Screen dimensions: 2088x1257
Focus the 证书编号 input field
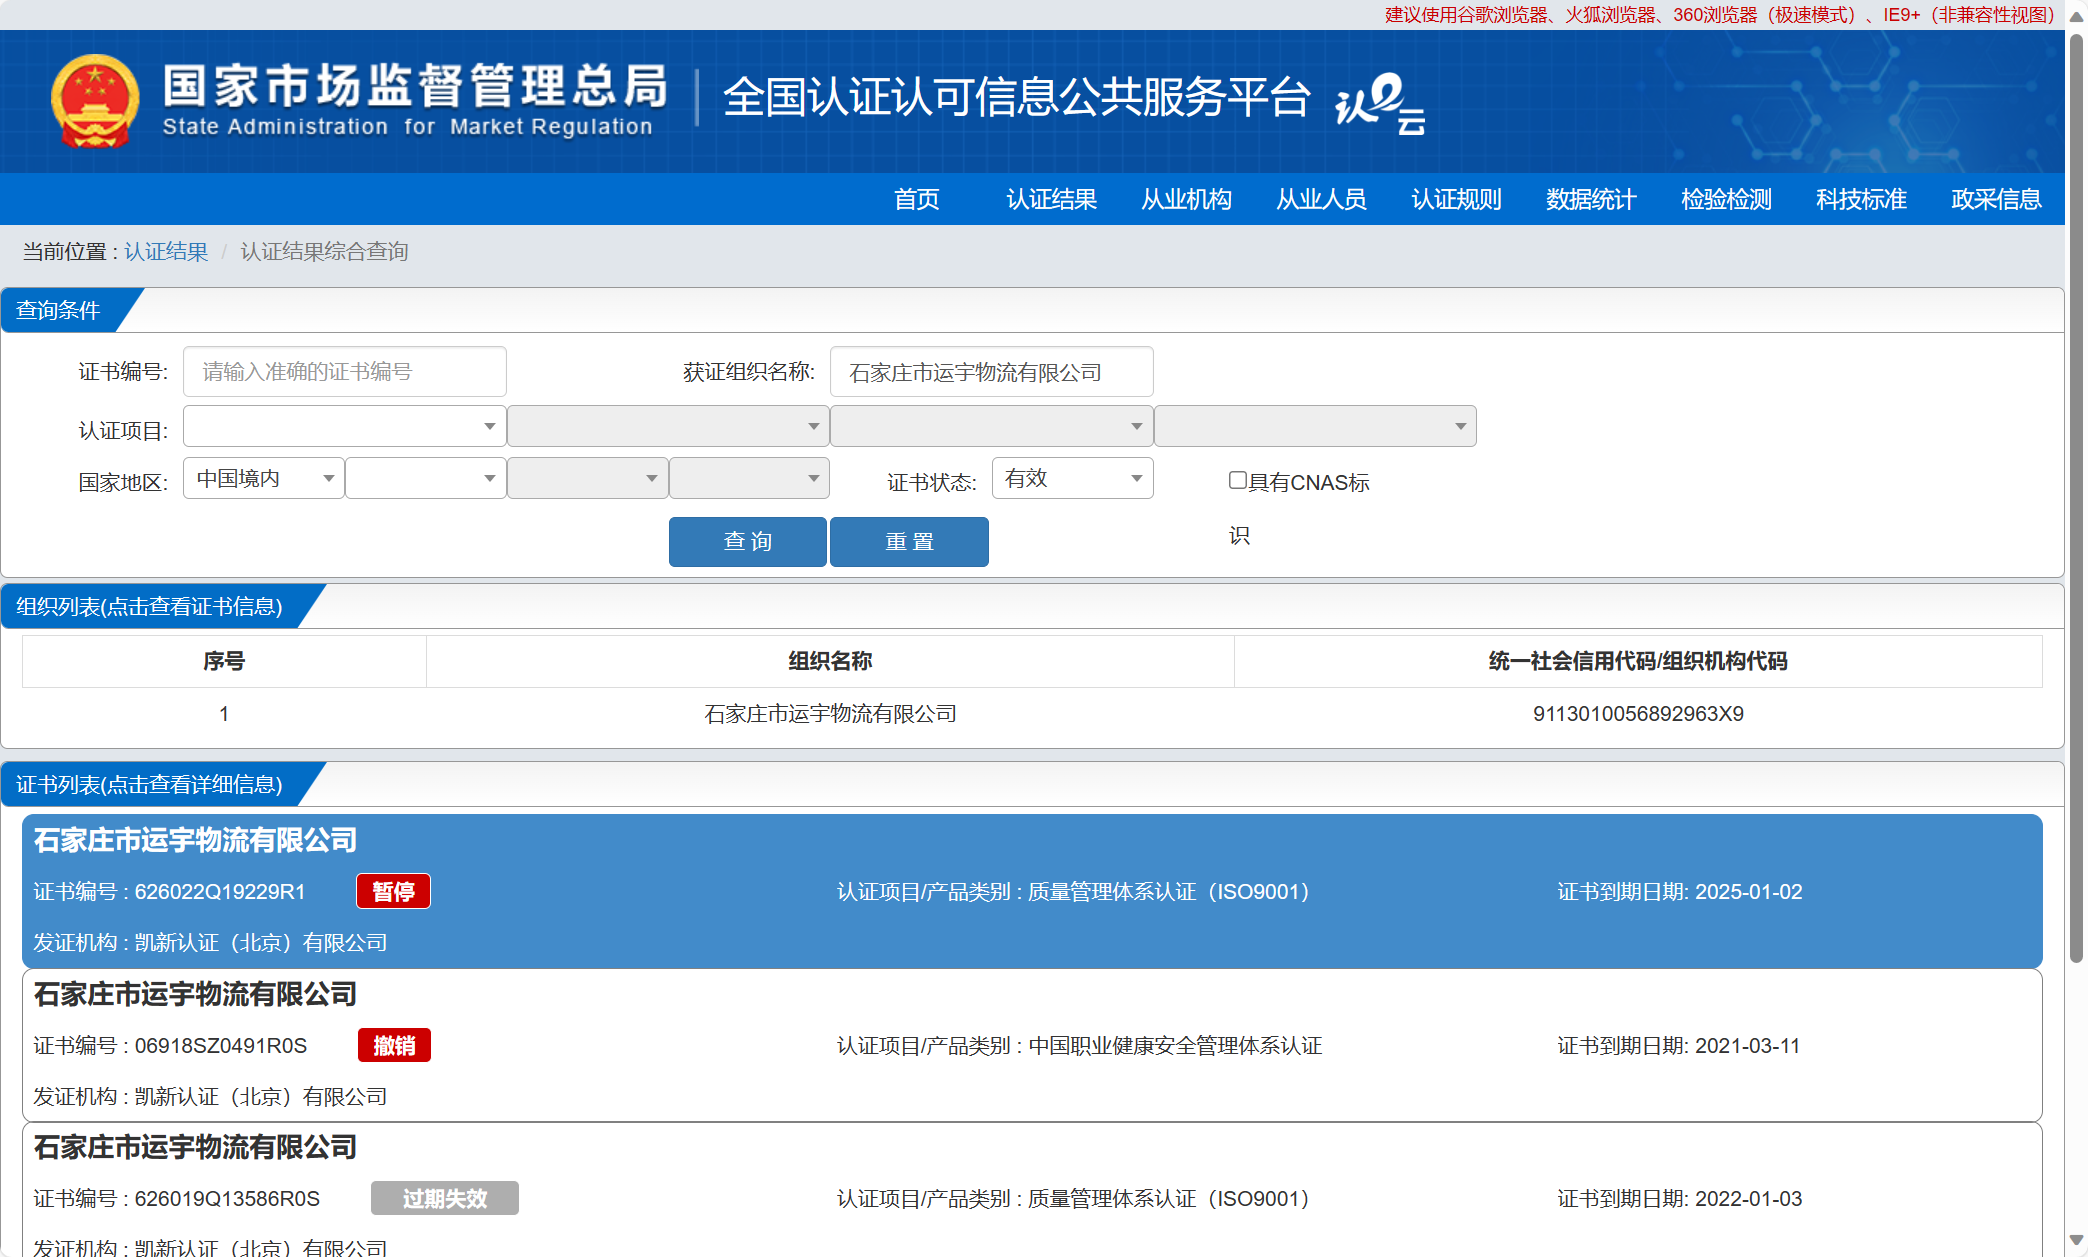344,372
